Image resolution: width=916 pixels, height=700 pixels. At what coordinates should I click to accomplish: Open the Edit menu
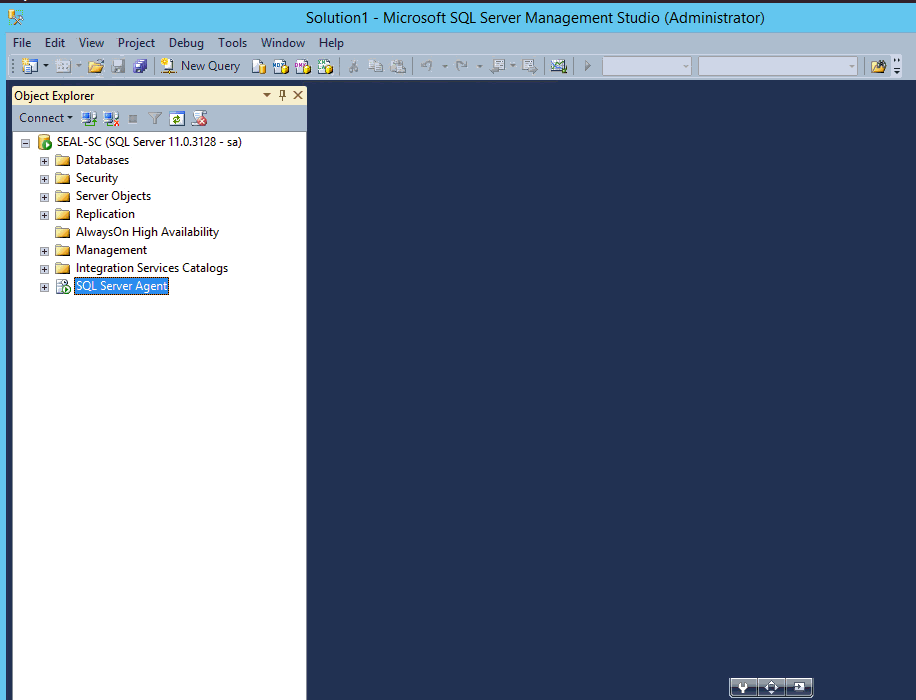(x=55, y=43)
